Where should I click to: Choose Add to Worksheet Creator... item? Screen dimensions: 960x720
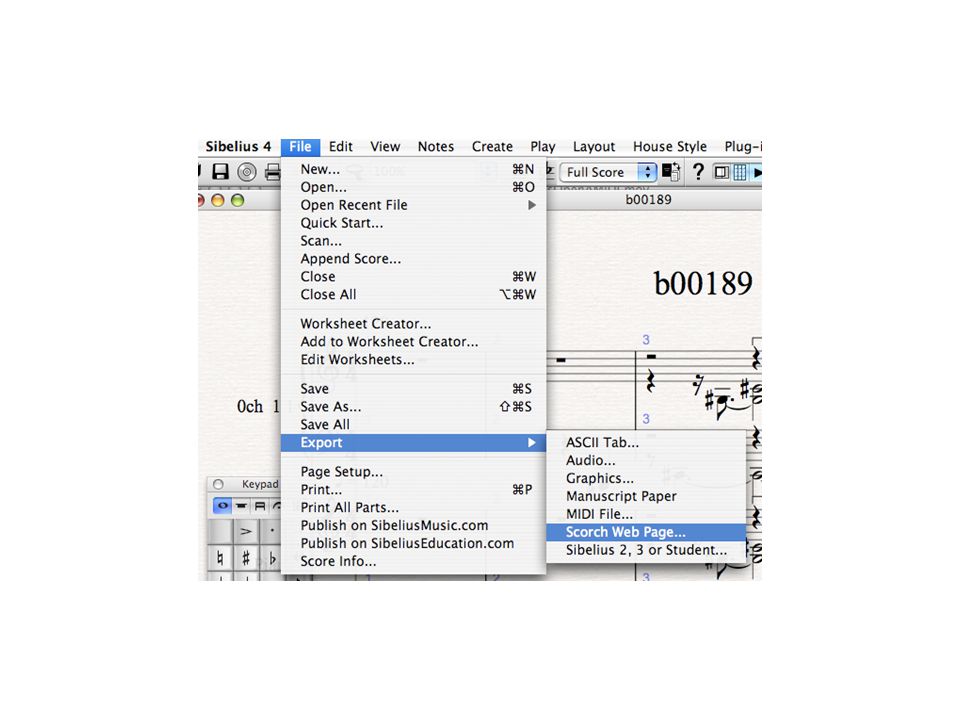[413, 342]
